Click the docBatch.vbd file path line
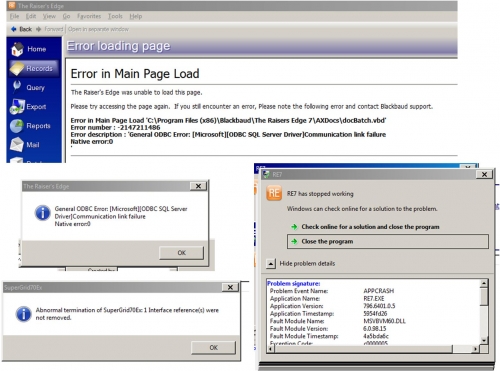The image size is (500, 371). pyautogui.click(x=228, y=120)
